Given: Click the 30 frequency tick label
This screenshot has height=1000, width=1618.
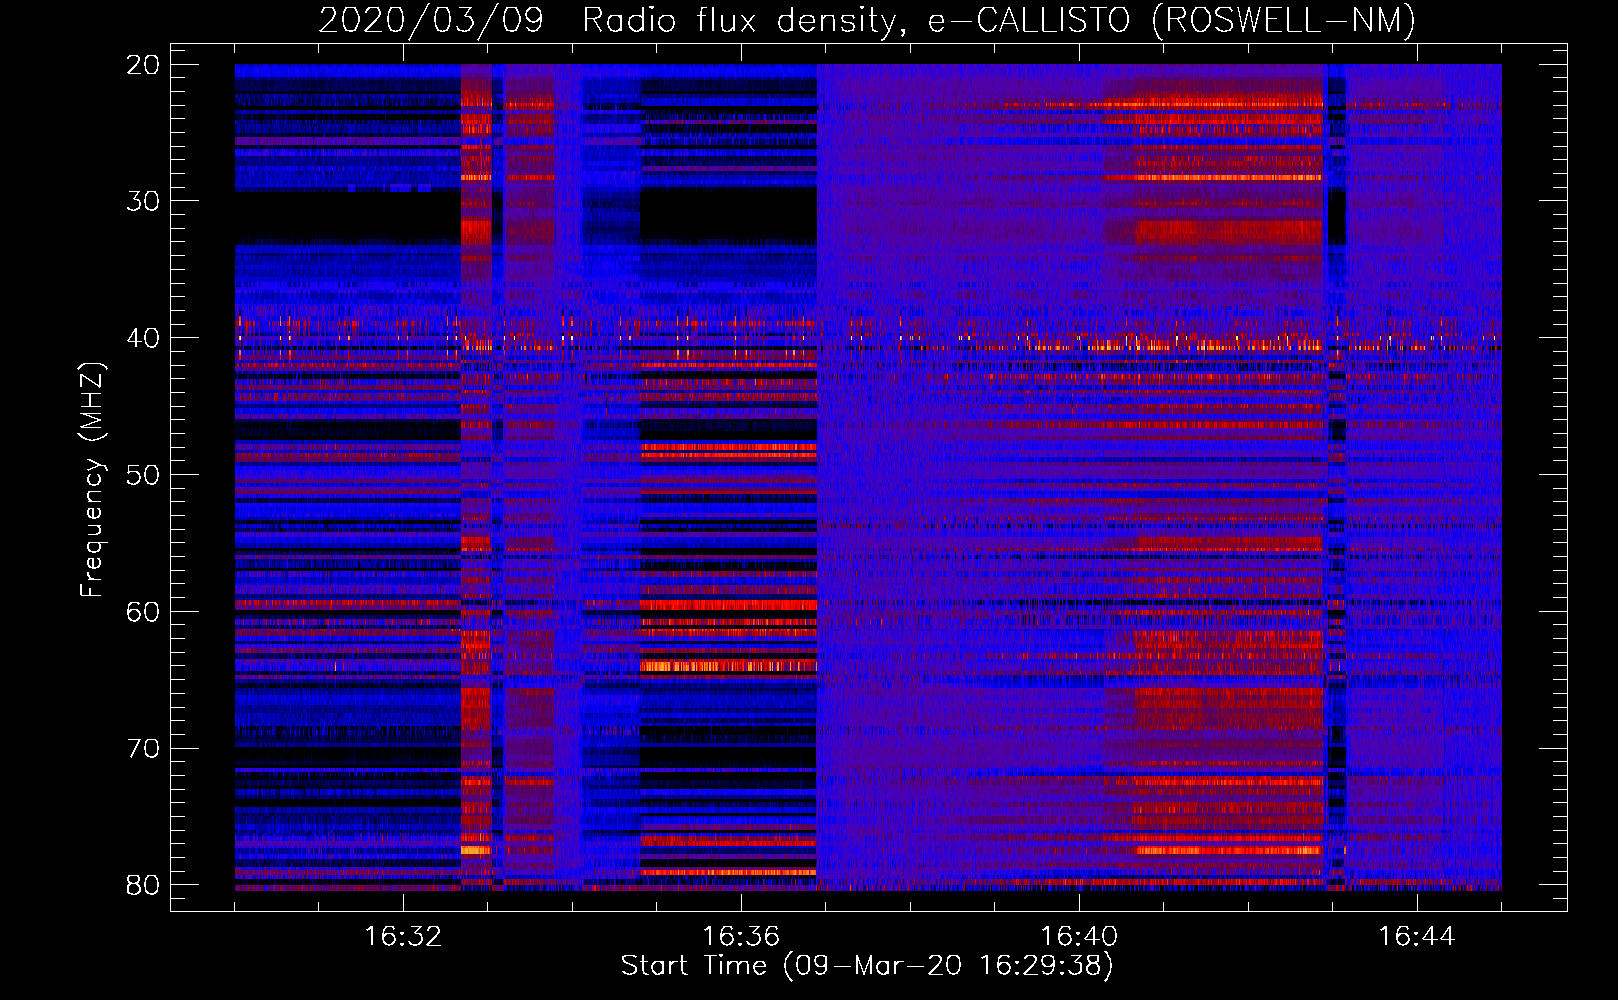Looking at the screenshot, I should coord(144,201).
